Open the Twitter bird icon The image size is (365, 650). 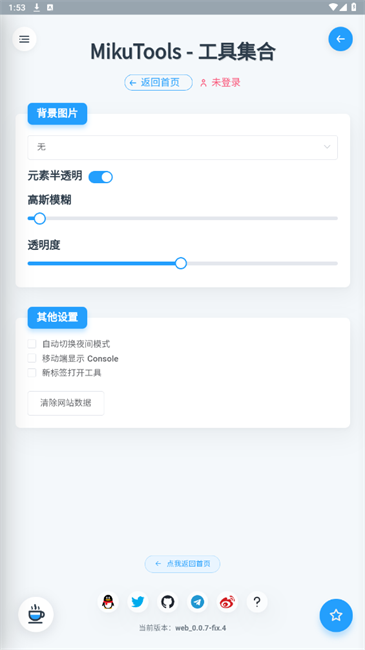(x=138, y=601)
